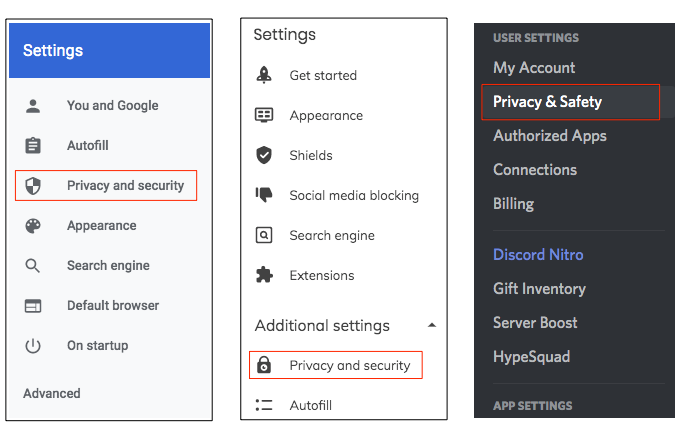Open My Account in Discord settings

point(534,68)
